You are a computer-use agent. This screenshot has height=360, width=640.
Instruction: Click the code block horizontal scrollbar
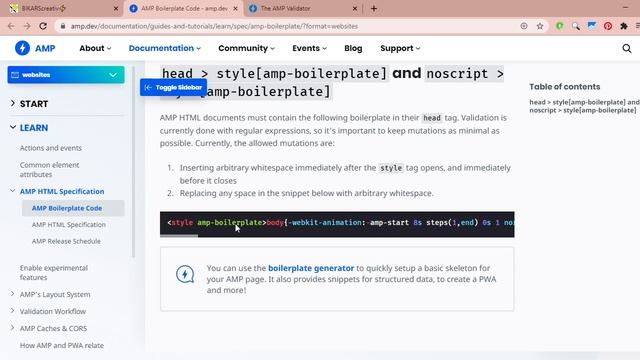pos(179,236)
